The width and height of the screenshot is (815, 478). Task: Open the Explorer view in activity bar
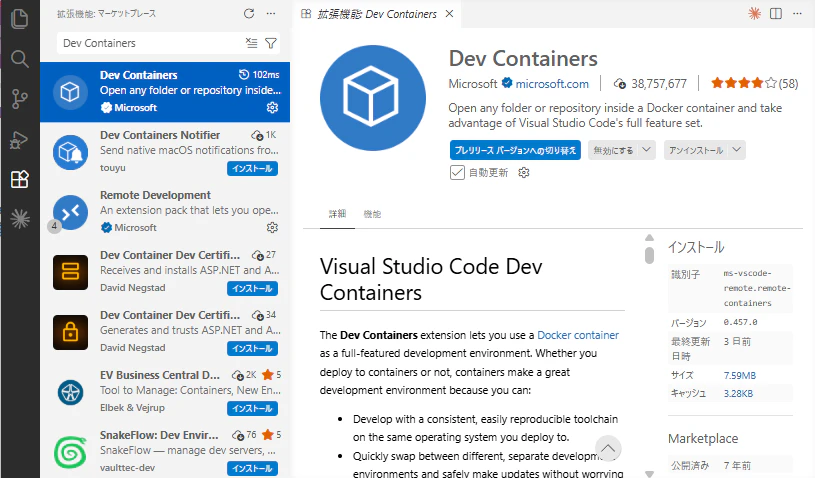[19, 19]
